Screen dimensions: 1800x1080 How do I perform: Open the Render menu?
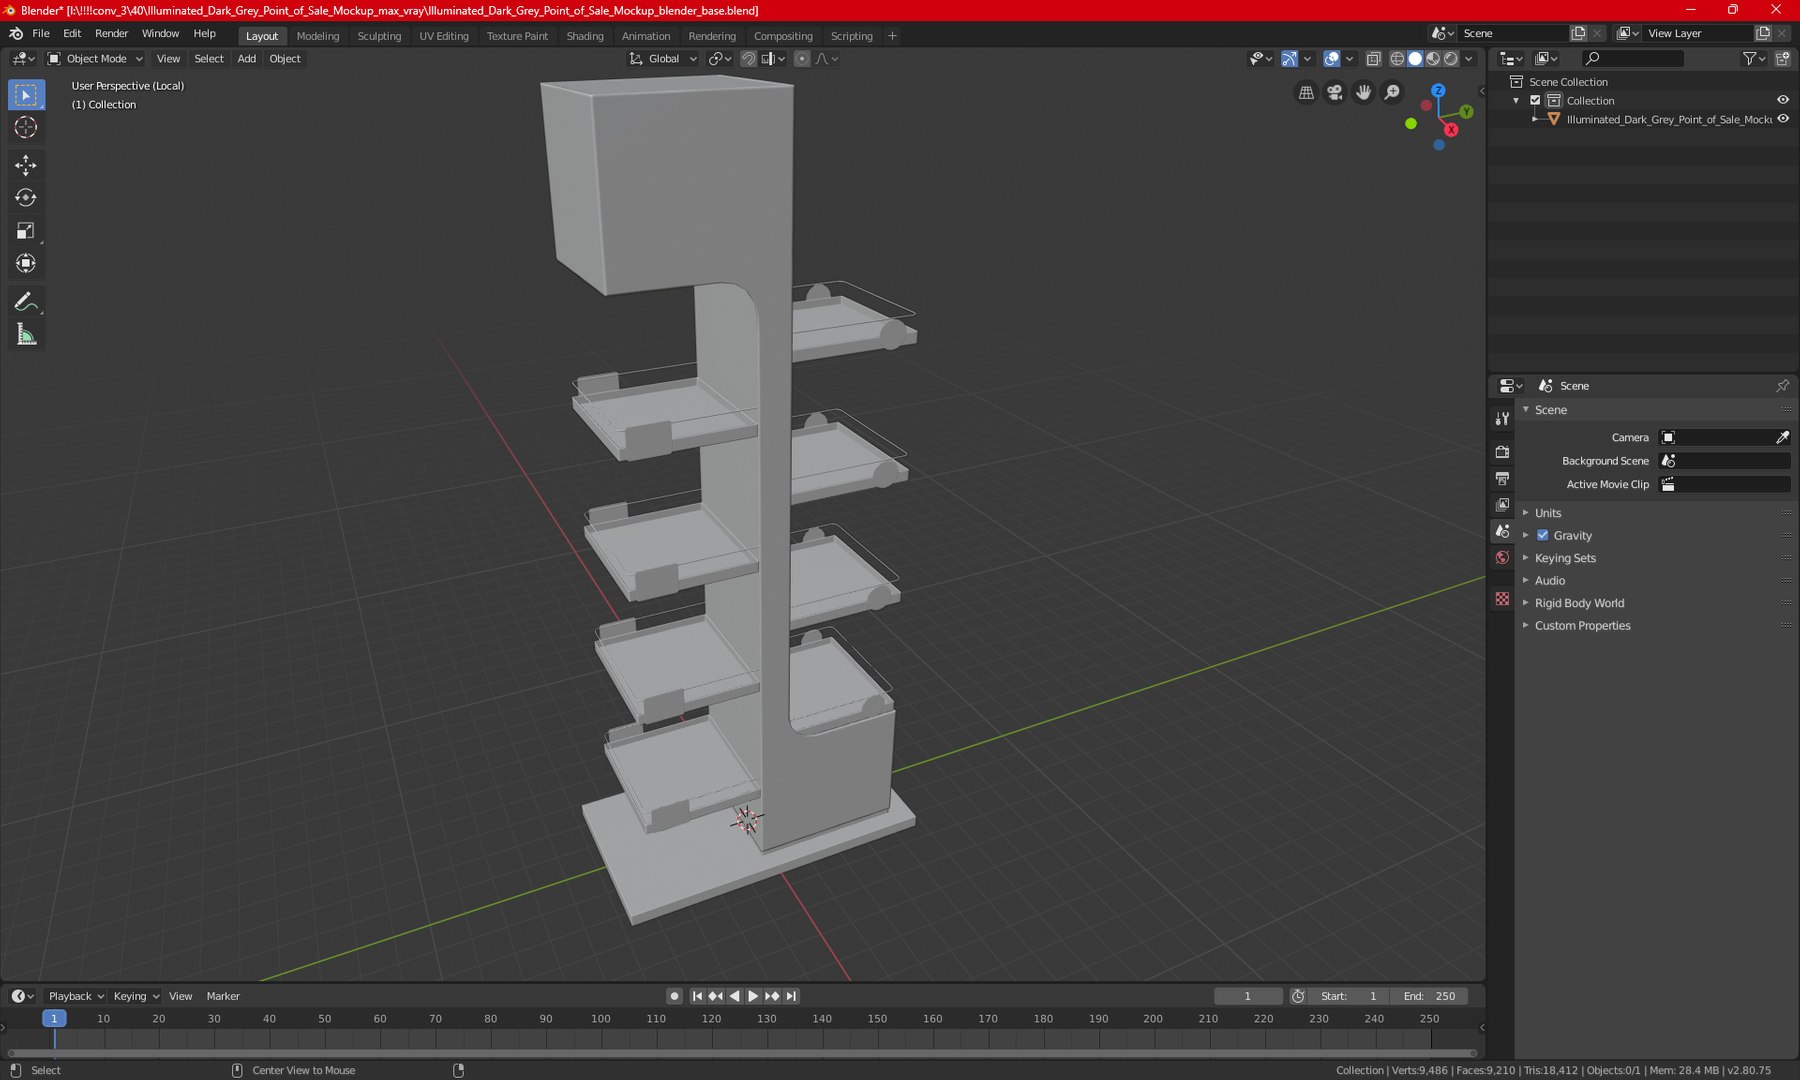click(111, 34)
